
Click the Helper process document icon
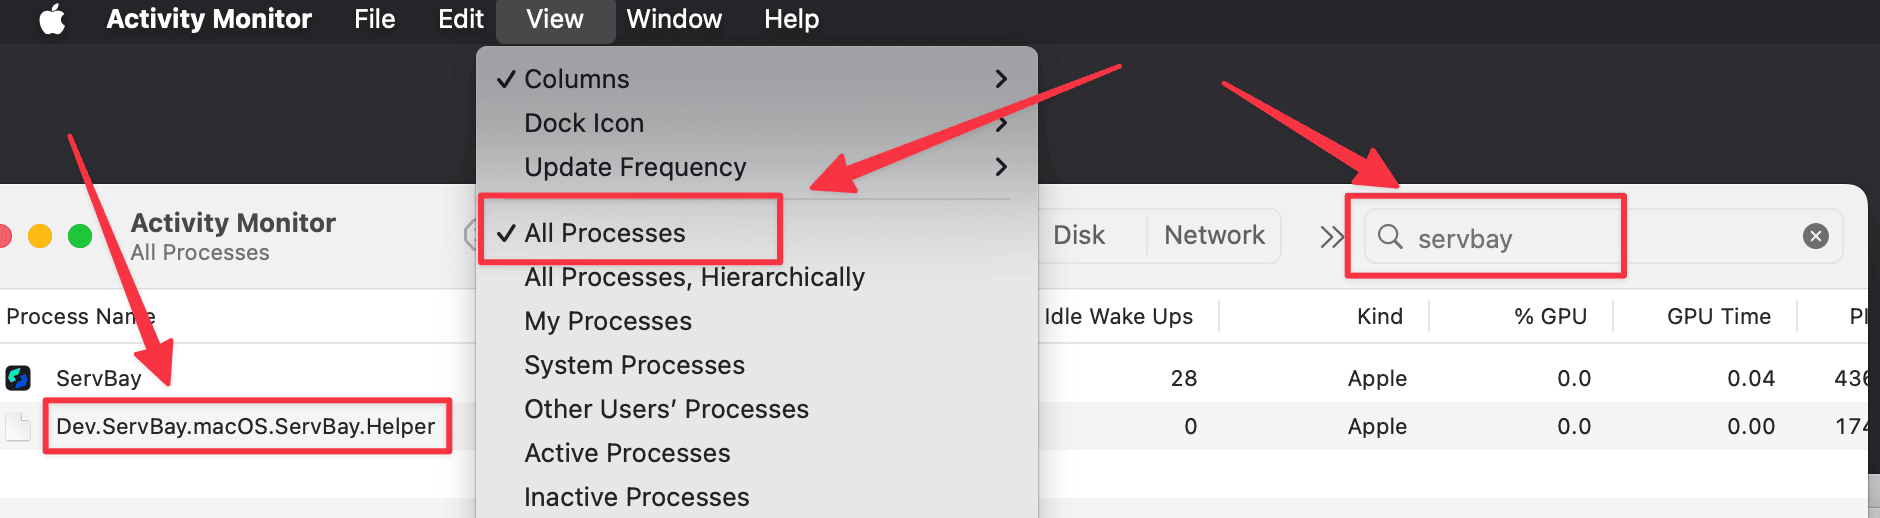click(18, 426)
